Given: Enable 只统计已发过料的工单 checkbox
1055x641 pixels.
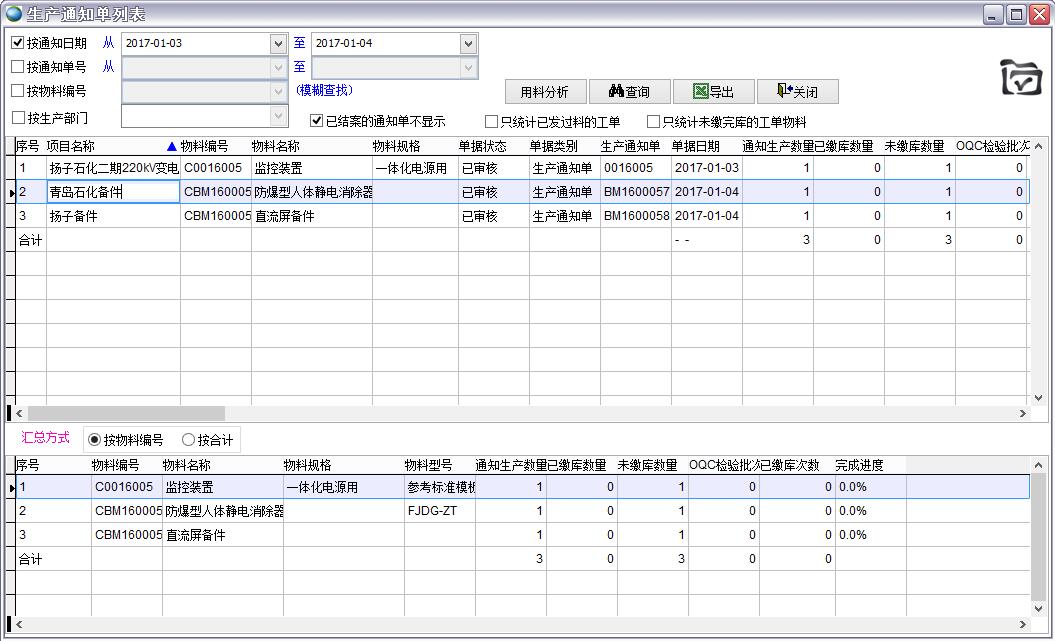Looking at the screenshot, I should tap(491, 122).
